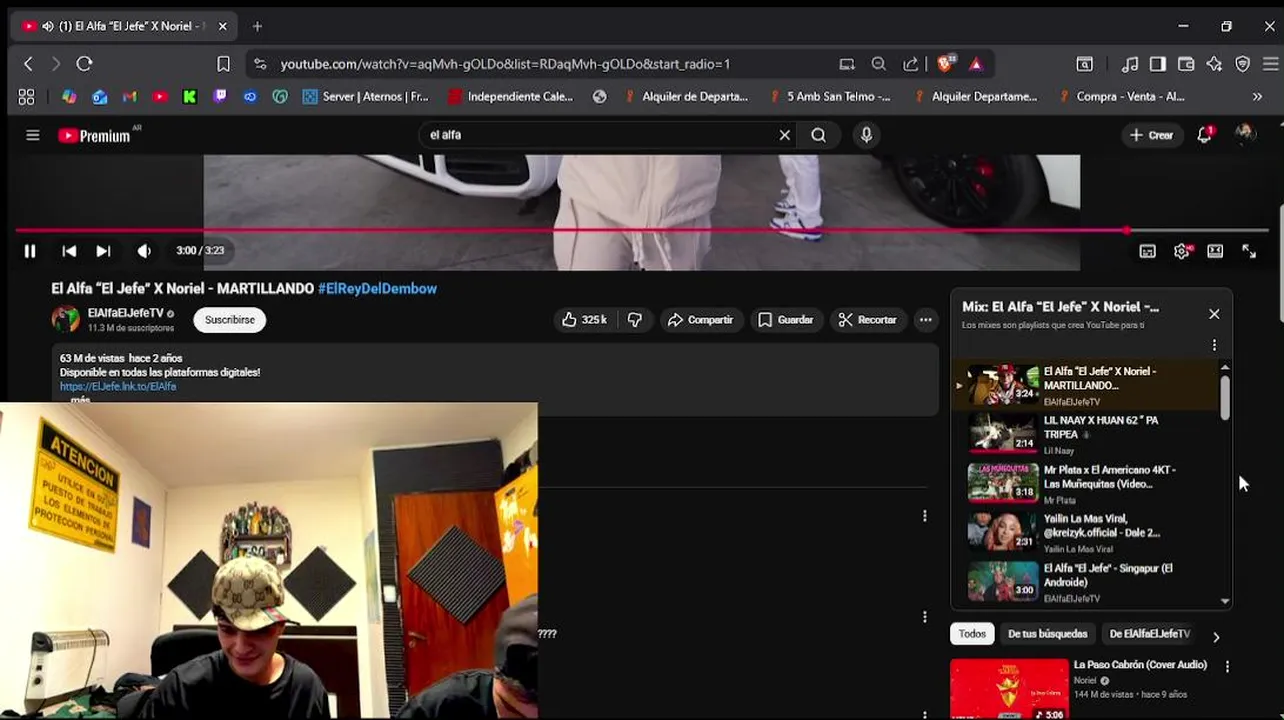The width and height of the screenshot is (1284, 720).
Task: Reload the current page
Action: tap(84, 64)
